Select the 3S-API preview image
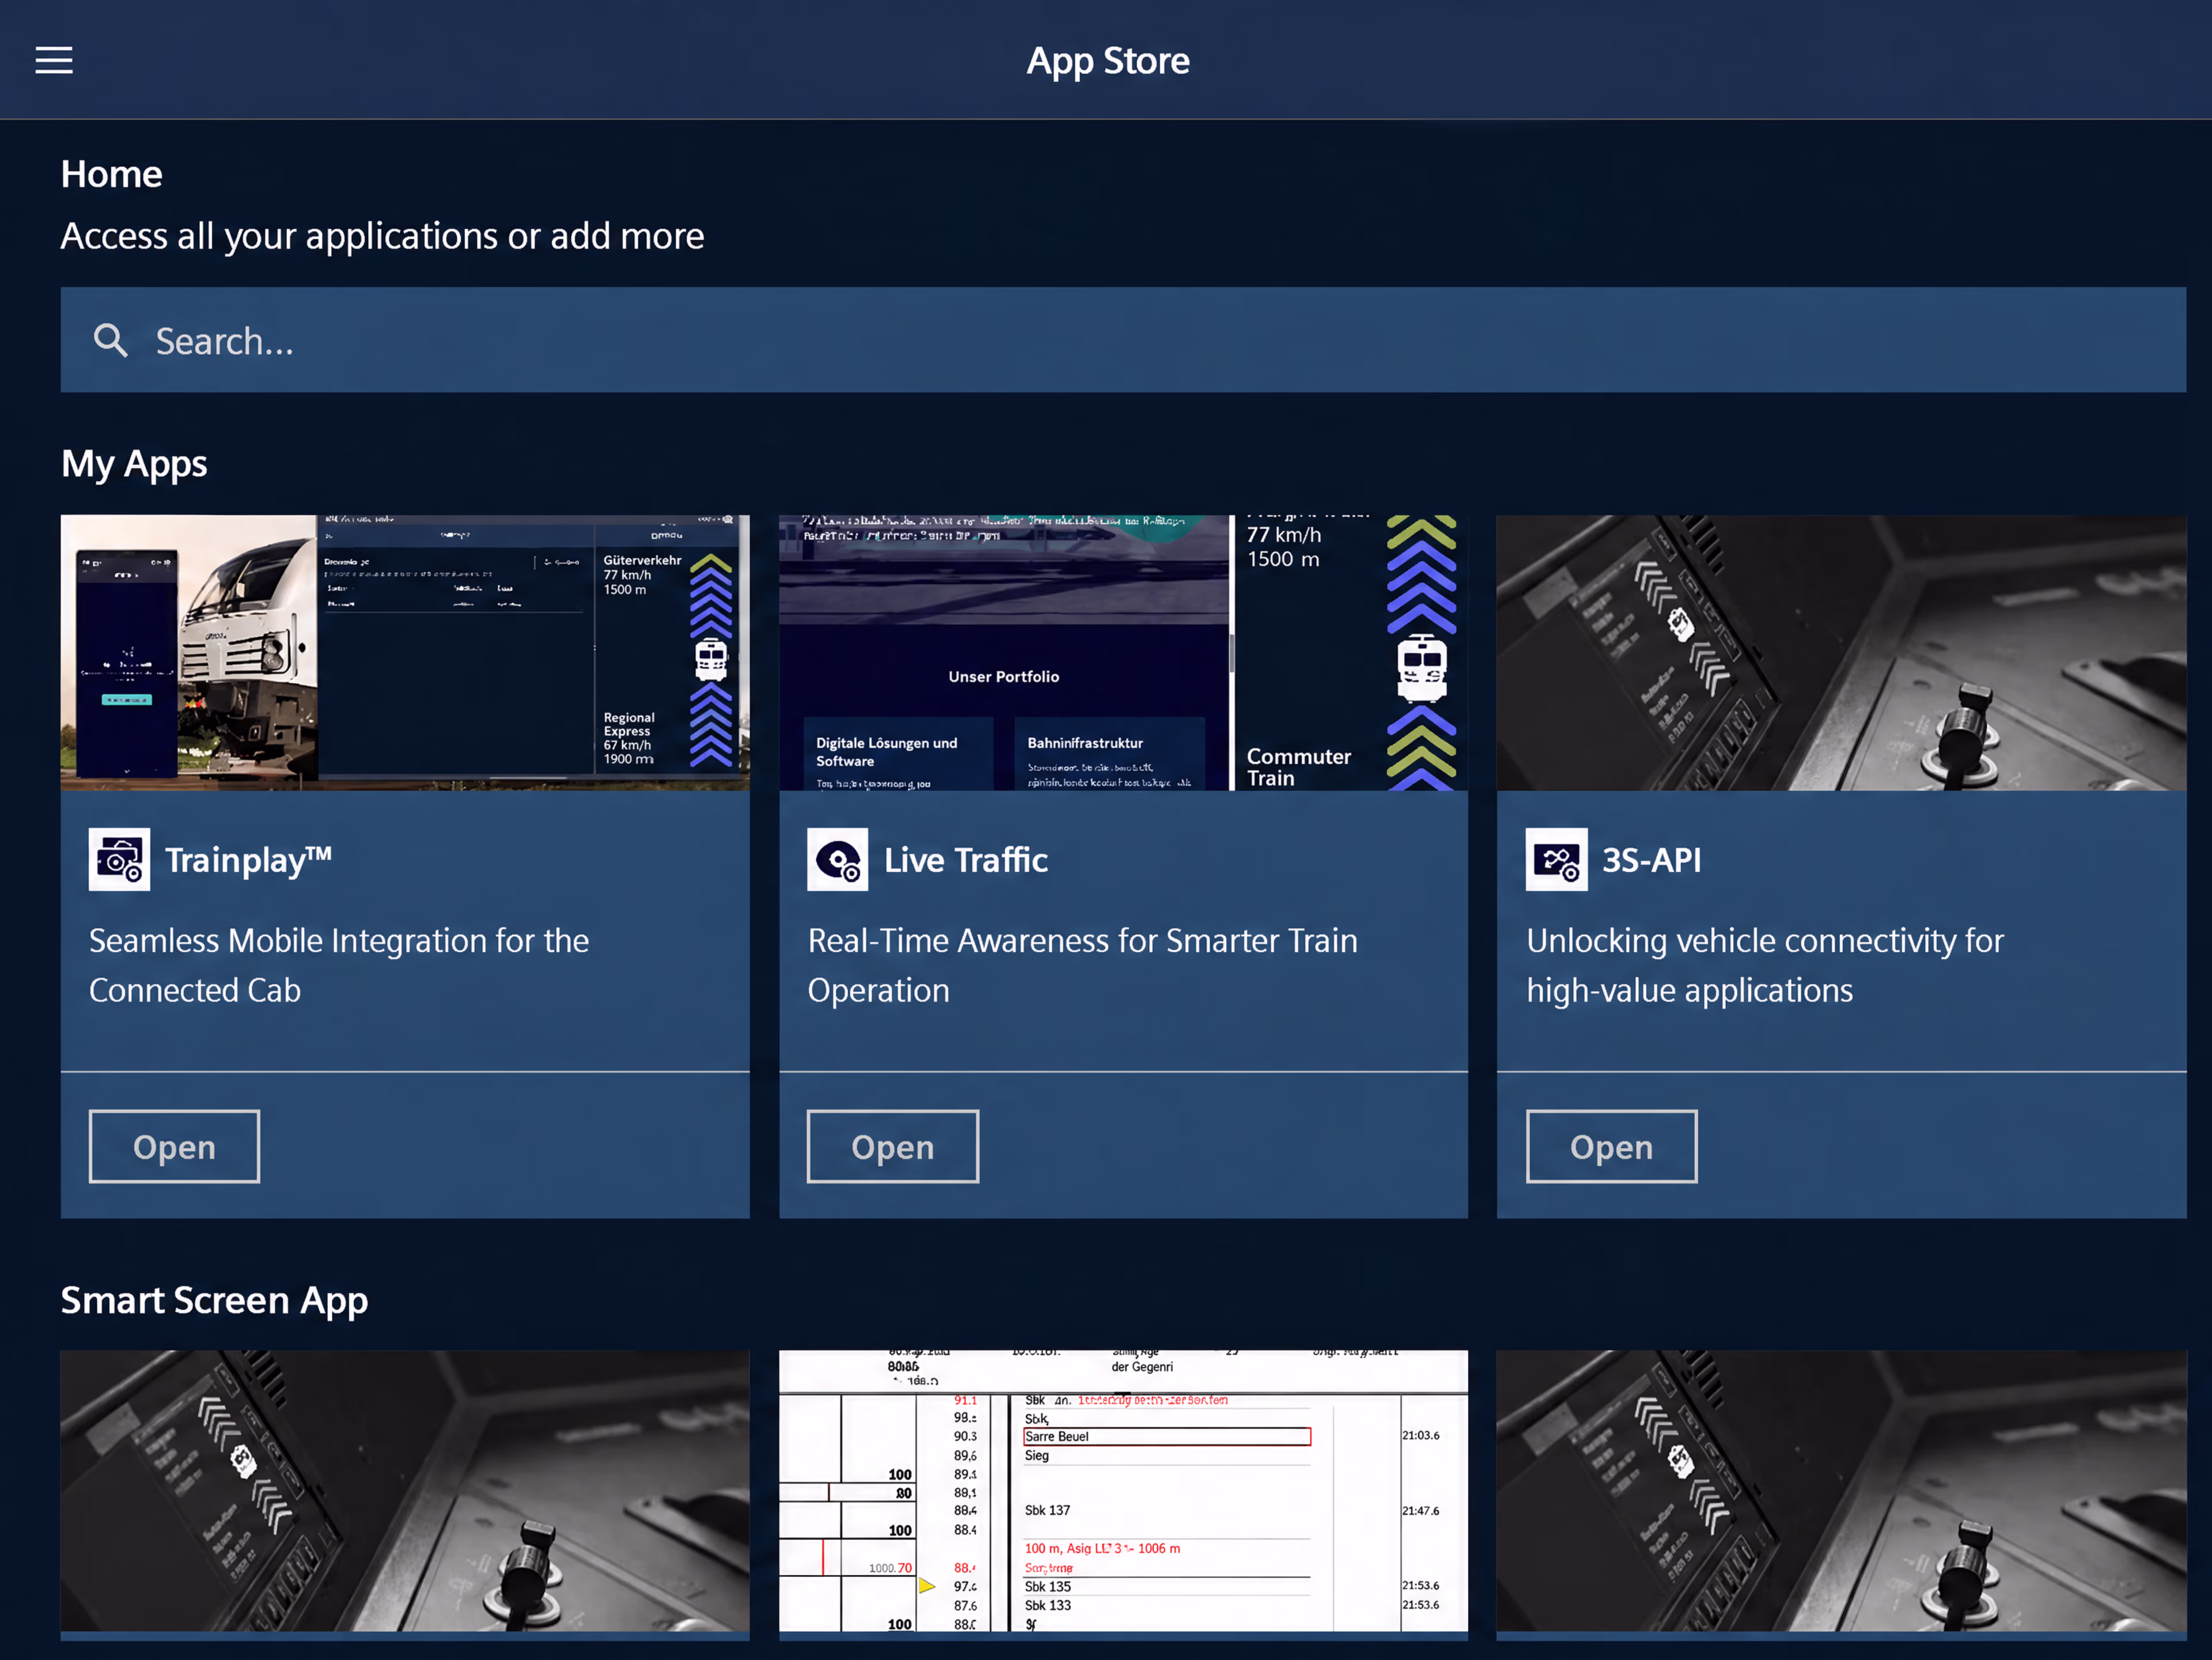Image resolution: width=2212 pixels, height=1660 pixels. pyautogui.click(x=1841, y=653)
